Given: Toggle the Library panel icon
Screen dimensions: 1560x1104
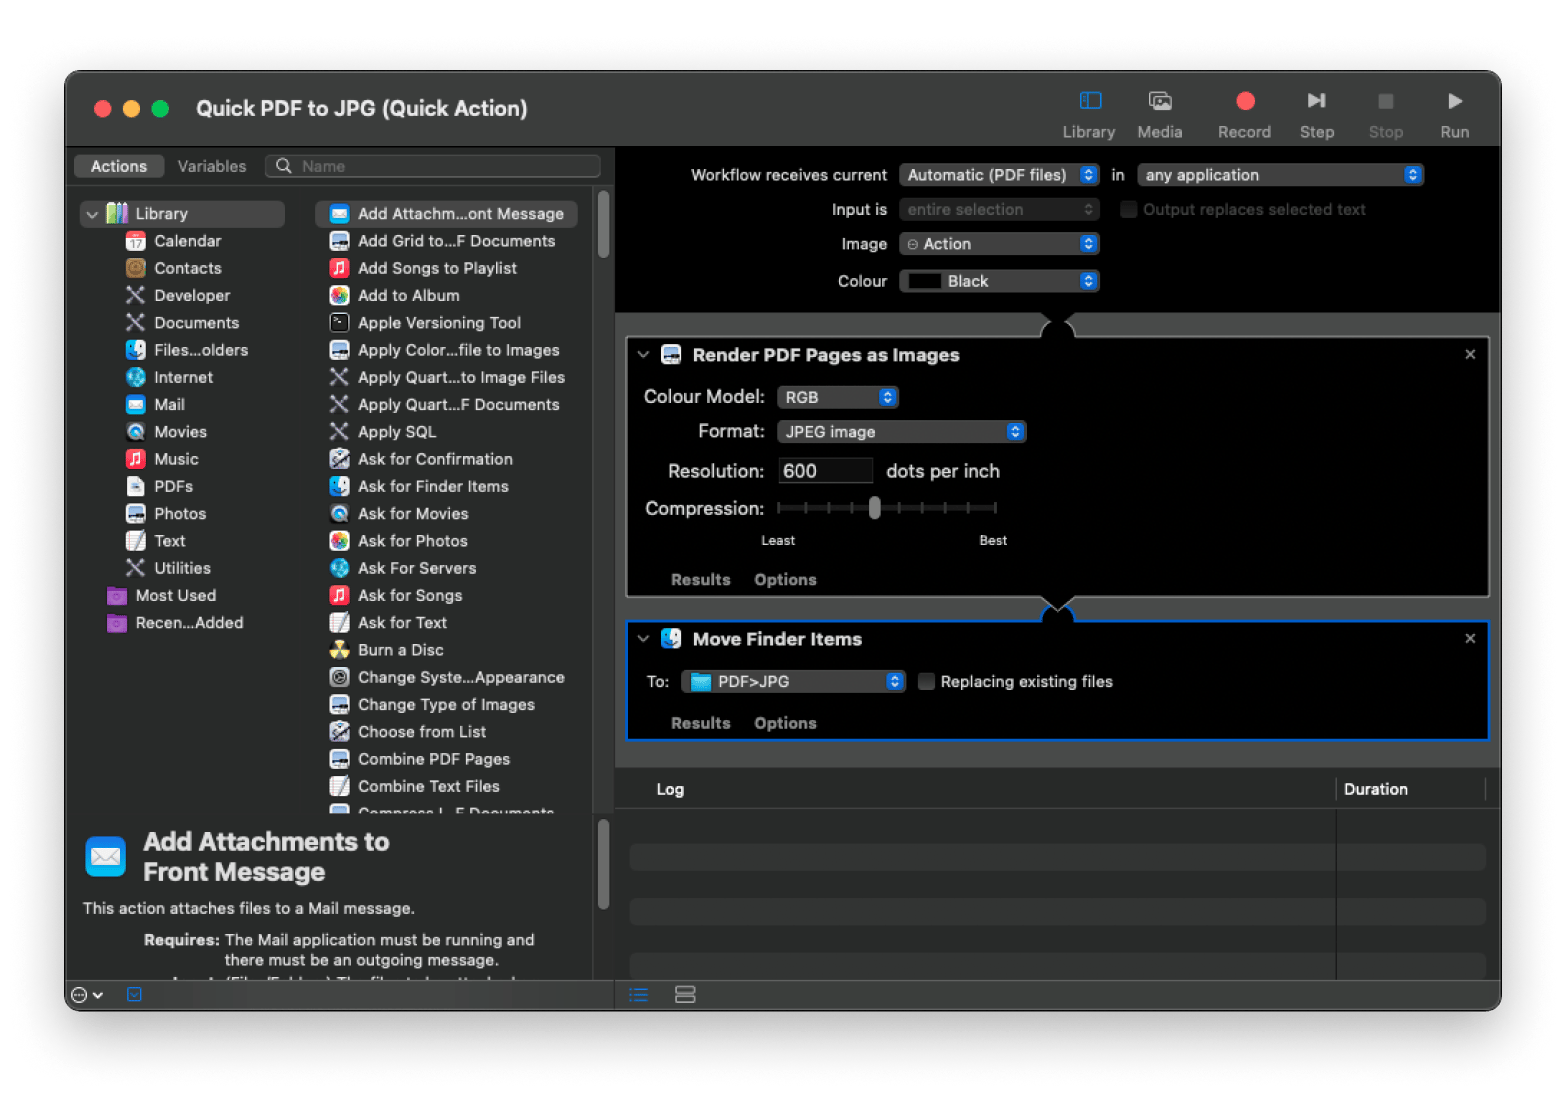Looking at the screenshot, I should point(1089,102).
